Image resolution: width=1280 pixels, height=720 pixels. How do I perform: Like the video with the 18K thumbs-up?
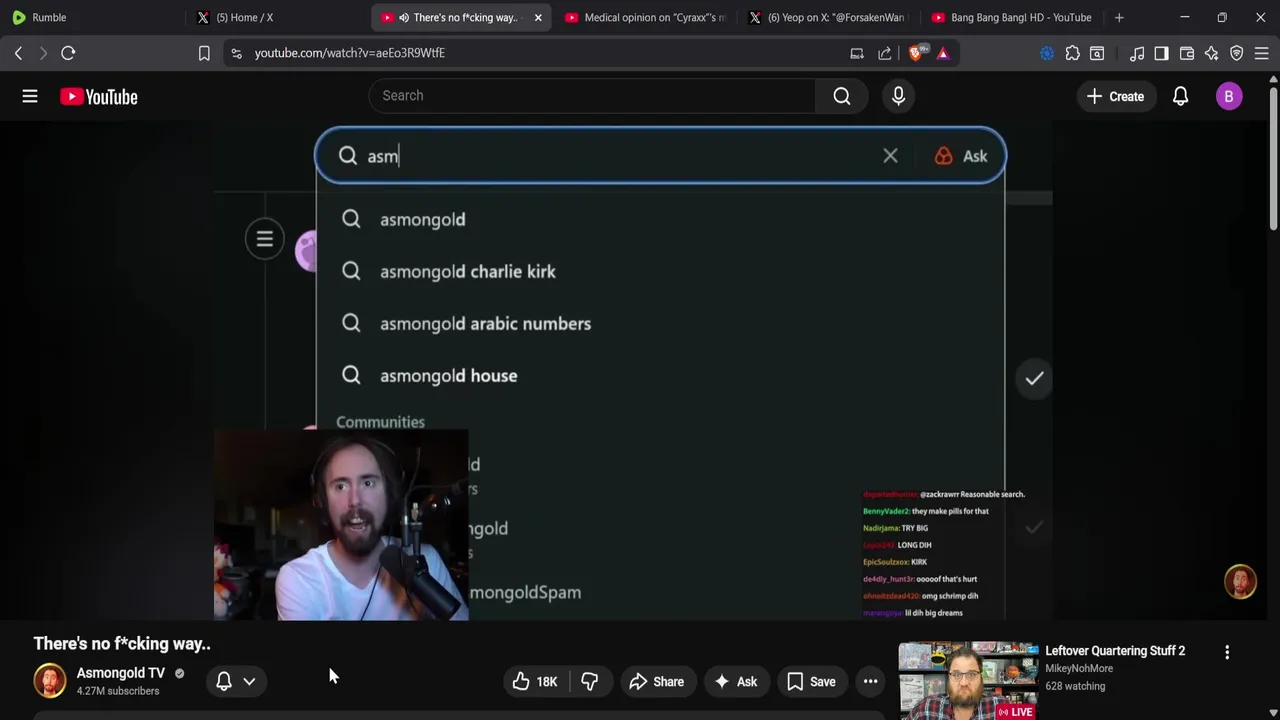tap(535, 682)
